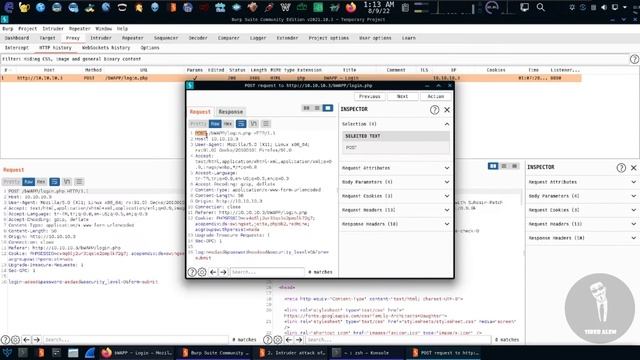Open the Decoder tab
Viewport: 640px width, 360px height.
pyautogui.click(x=198, y=38)
